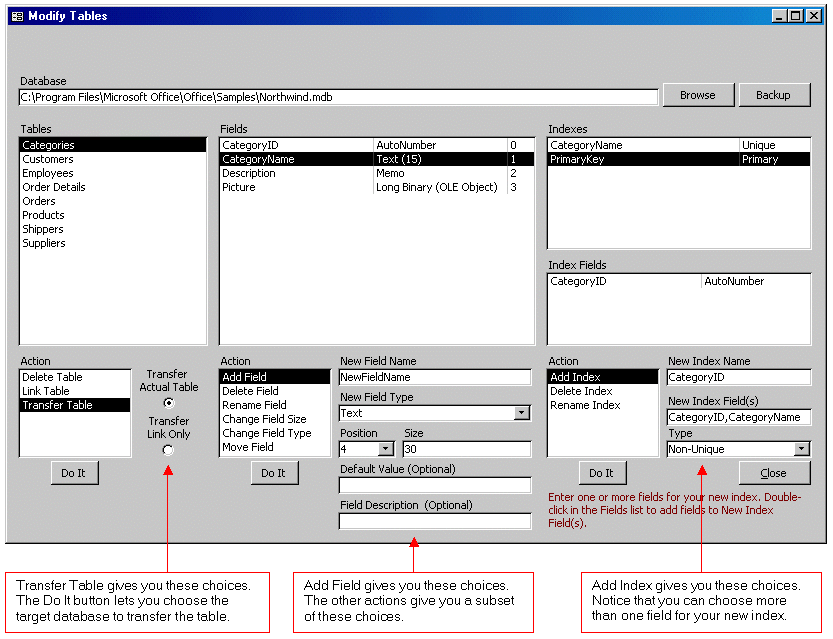Click the New Field Name input

coord(434,377)
